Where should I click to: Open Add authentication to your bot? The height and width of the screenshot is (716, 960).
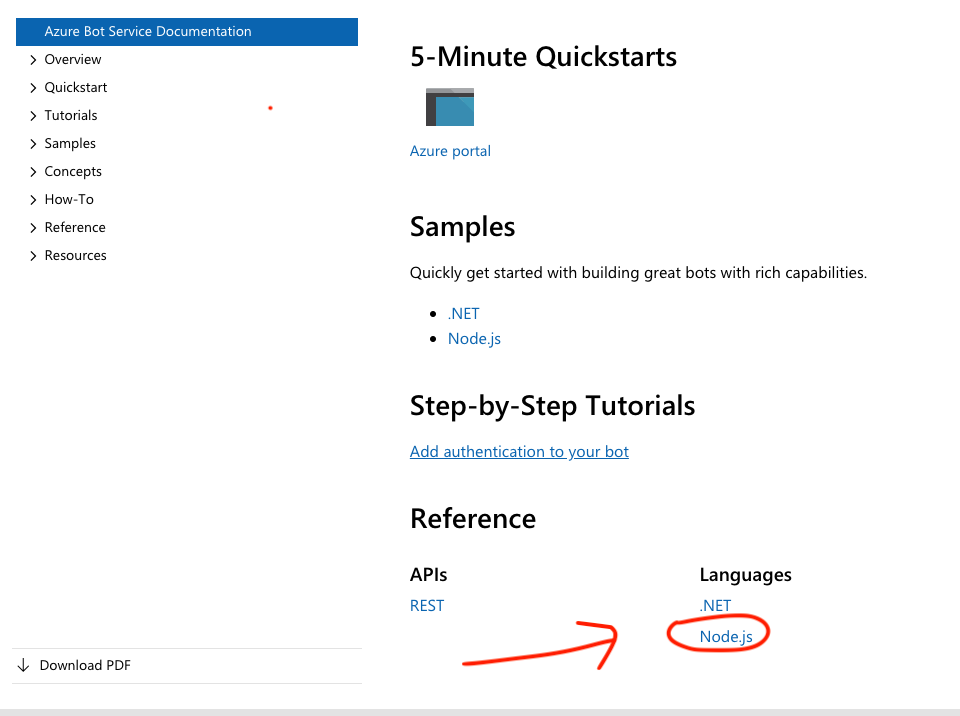519,452
